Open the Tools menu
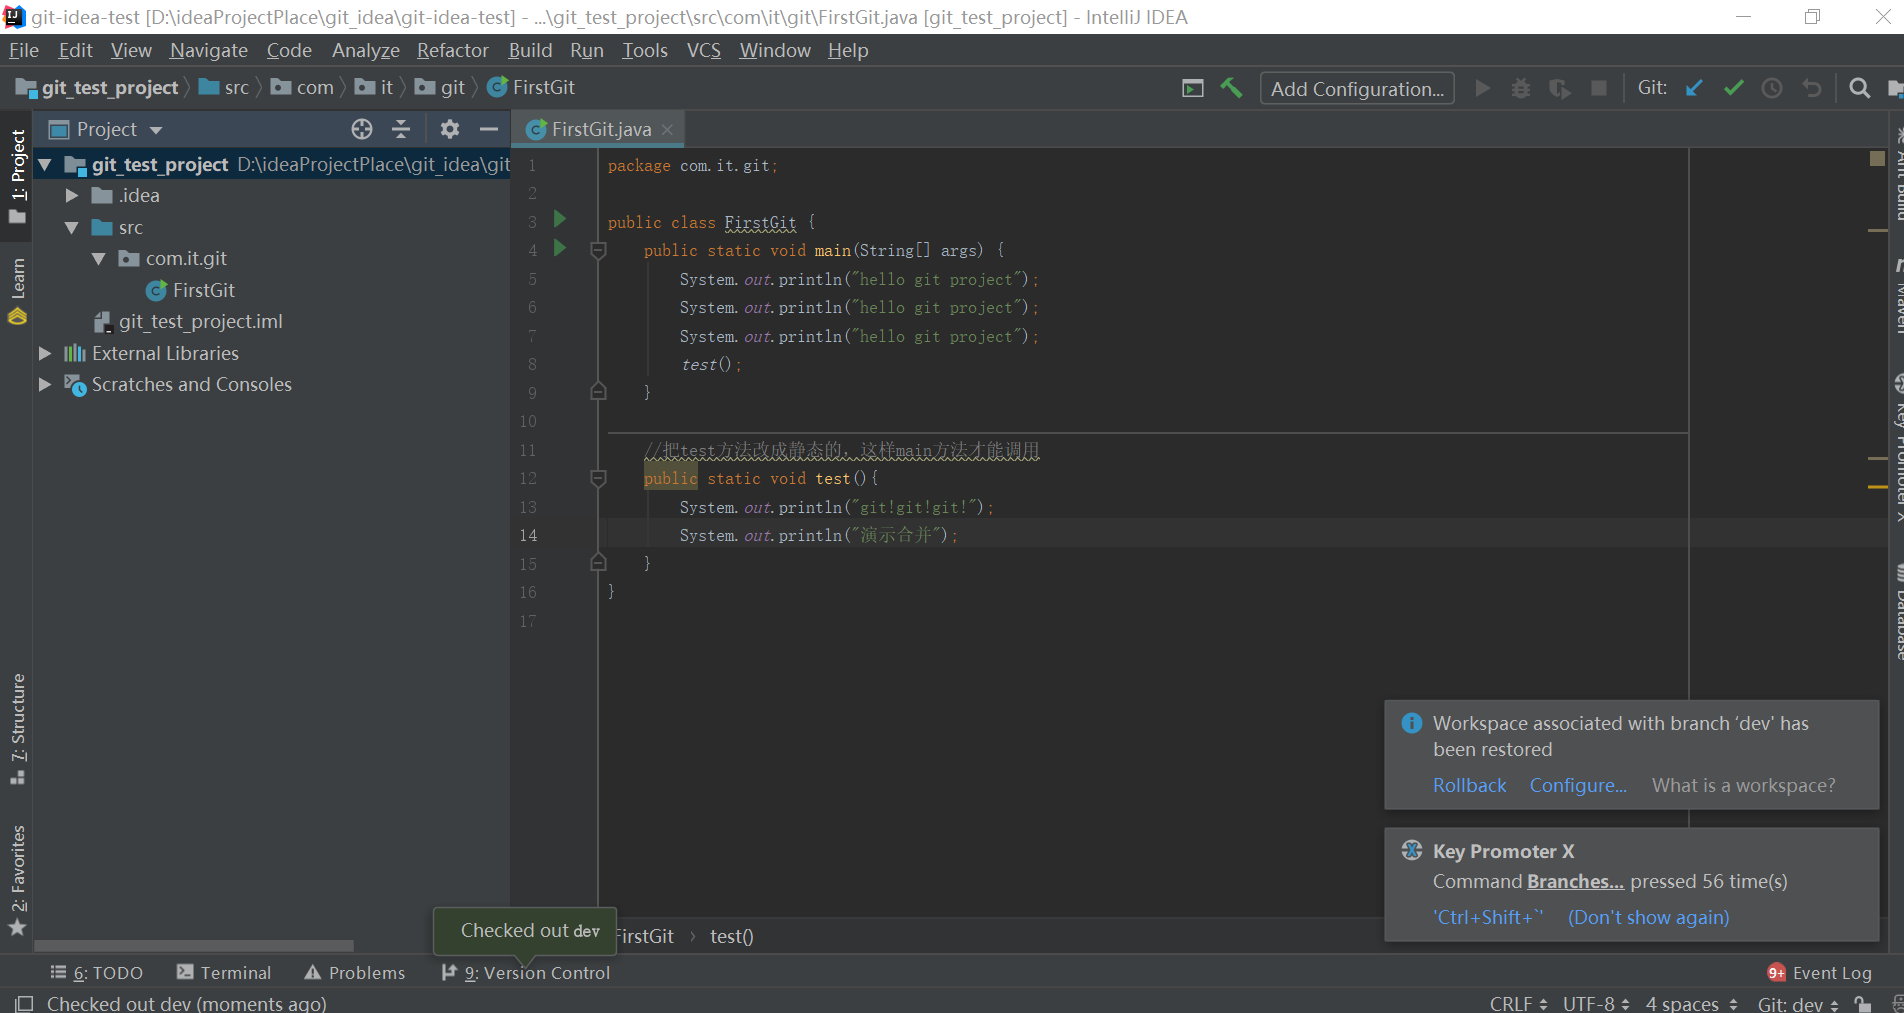 click(644, 50)
